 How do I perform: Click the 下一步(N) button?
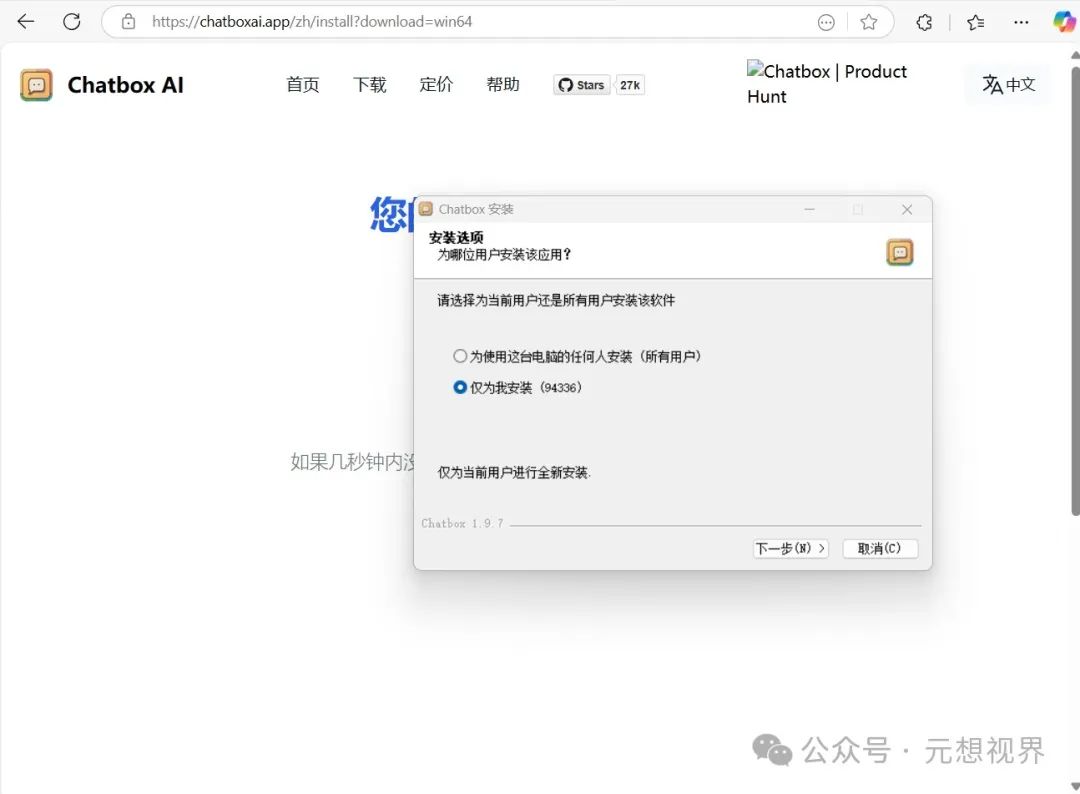coord(791,548)
